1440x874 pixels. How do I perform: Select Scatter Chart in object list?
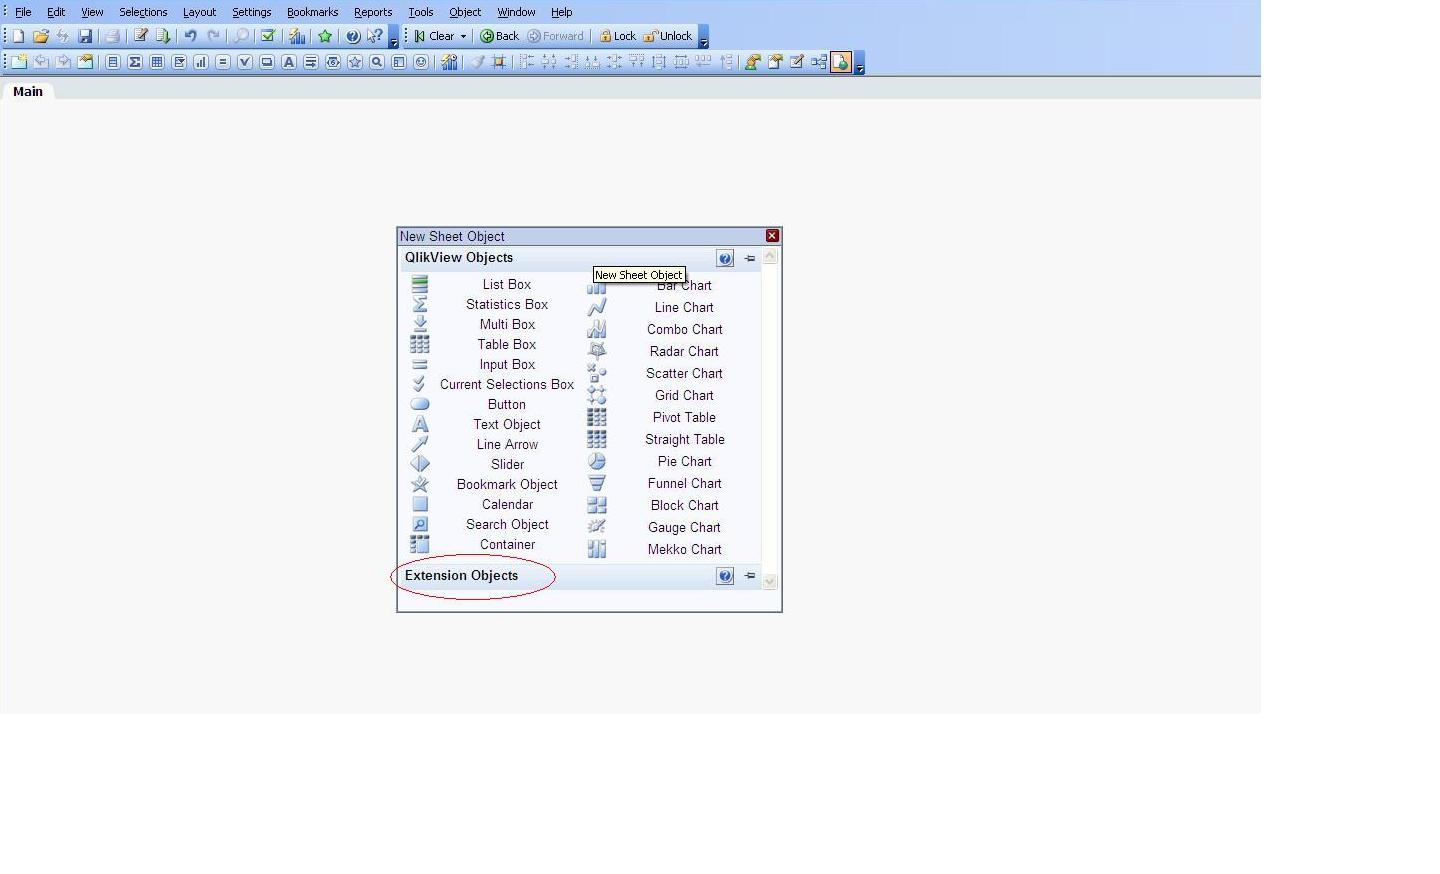(685, 373)
